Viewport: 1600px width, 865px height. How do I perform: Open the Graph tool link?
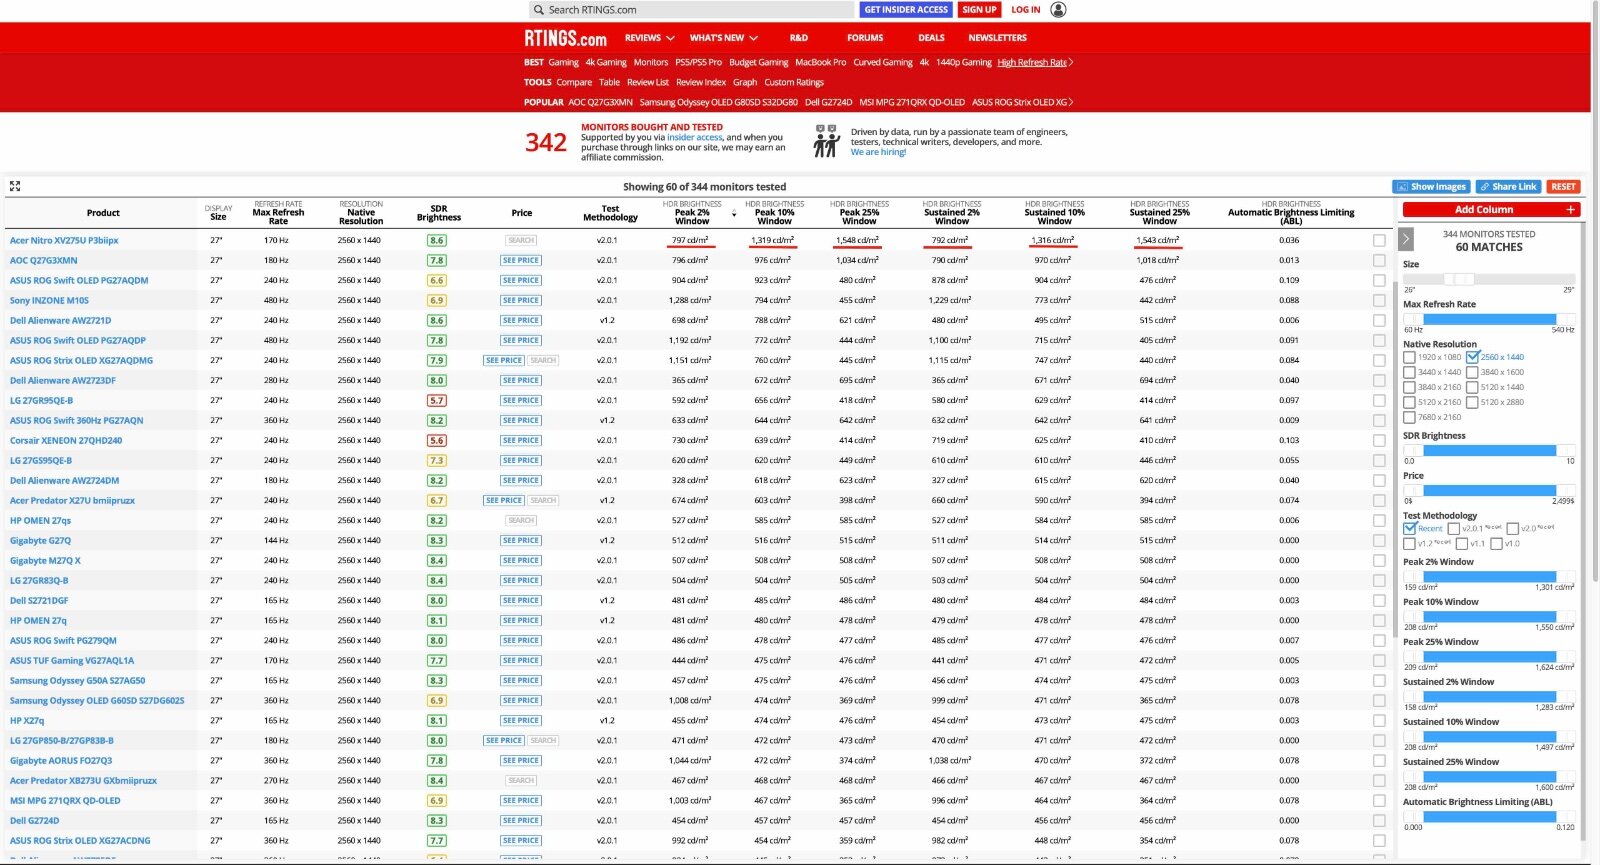coord(745,82)
